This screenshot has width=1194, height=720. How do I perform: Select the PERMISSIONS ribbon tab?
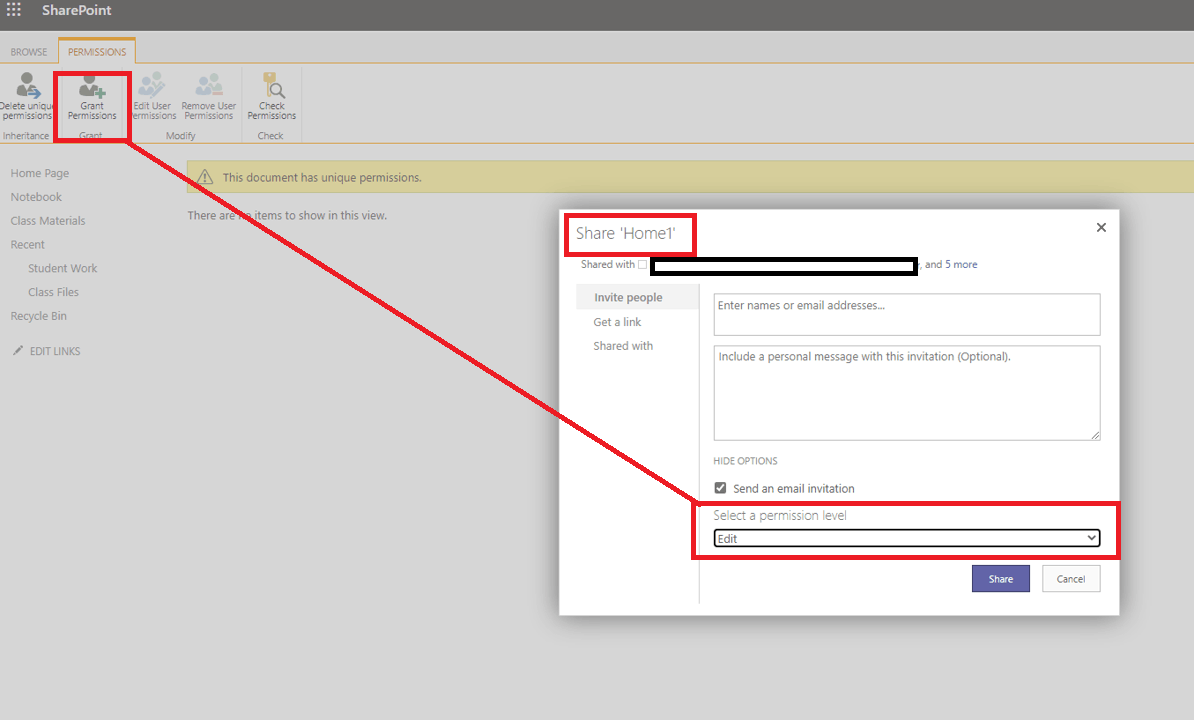(97, 52)
